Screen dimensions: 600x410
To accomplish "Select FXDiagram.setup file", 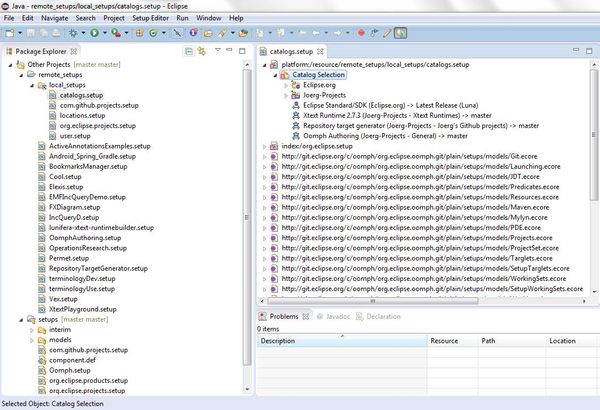I will click(x=75, y=207).
